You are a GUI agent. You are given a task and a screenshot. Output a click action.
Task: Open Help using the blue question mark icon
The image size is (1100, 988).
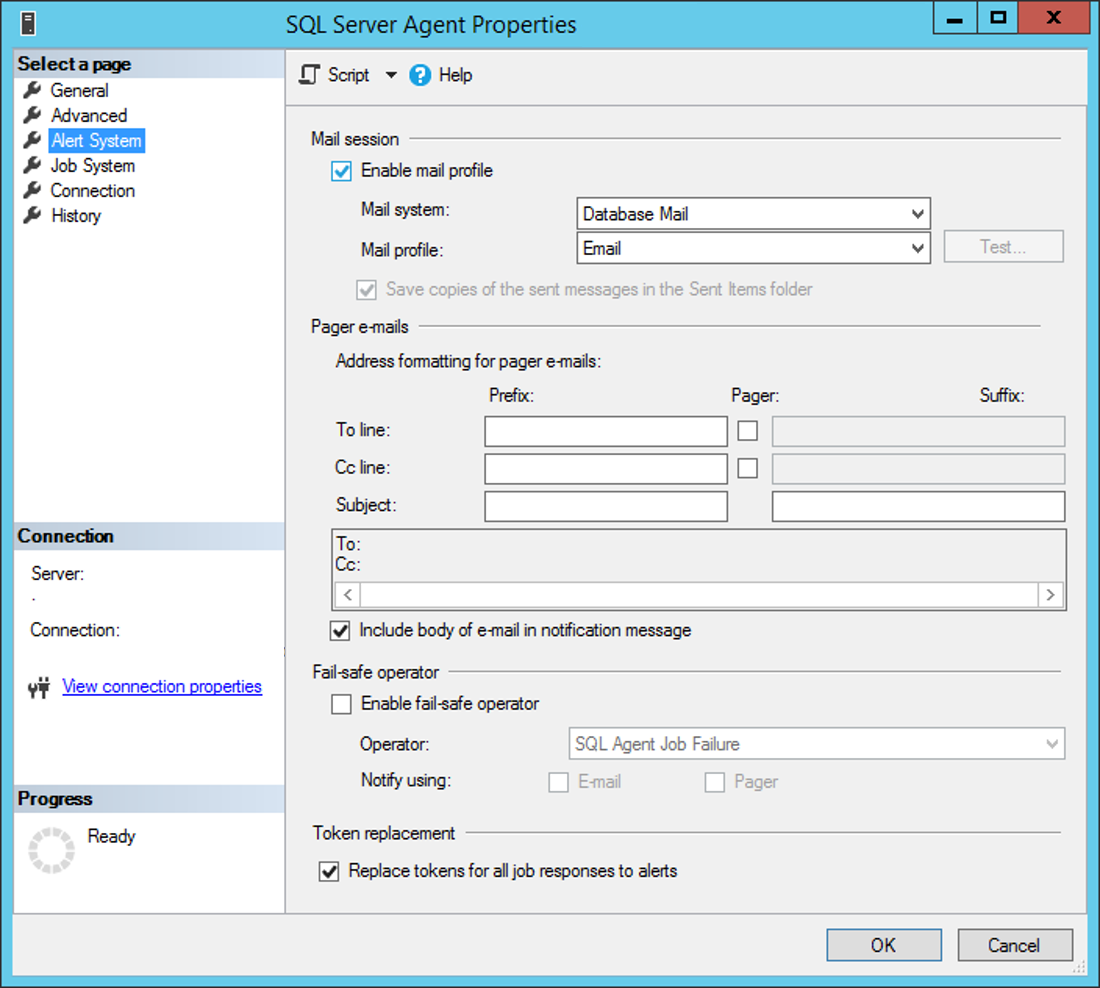(x=421, y=74)
